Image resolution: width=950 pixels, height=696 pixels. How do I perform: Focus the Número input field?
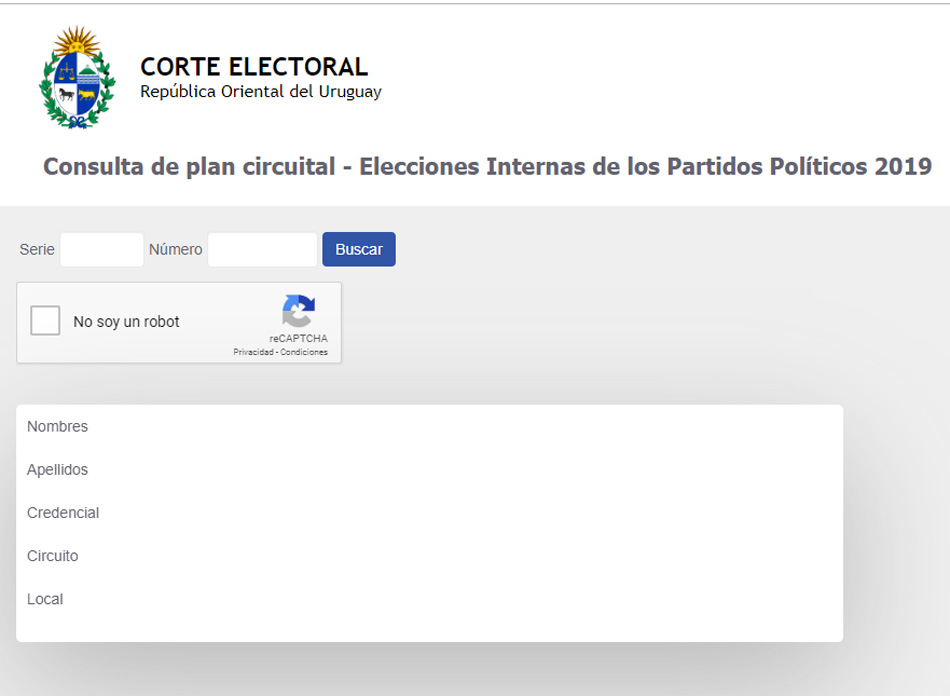[x=262, y=250]
